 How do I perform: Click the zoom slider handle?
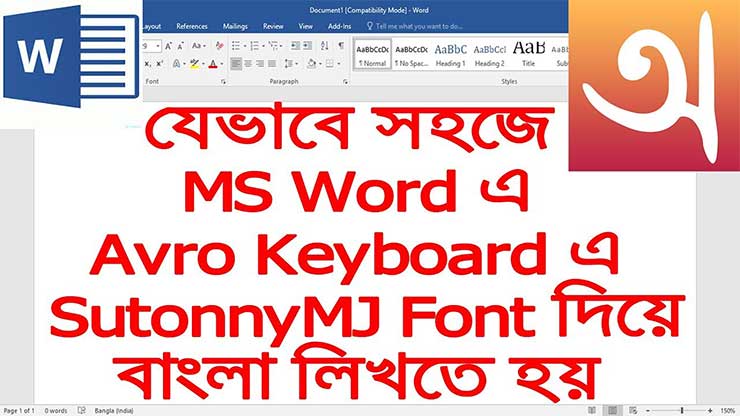(x=681, y=411)
